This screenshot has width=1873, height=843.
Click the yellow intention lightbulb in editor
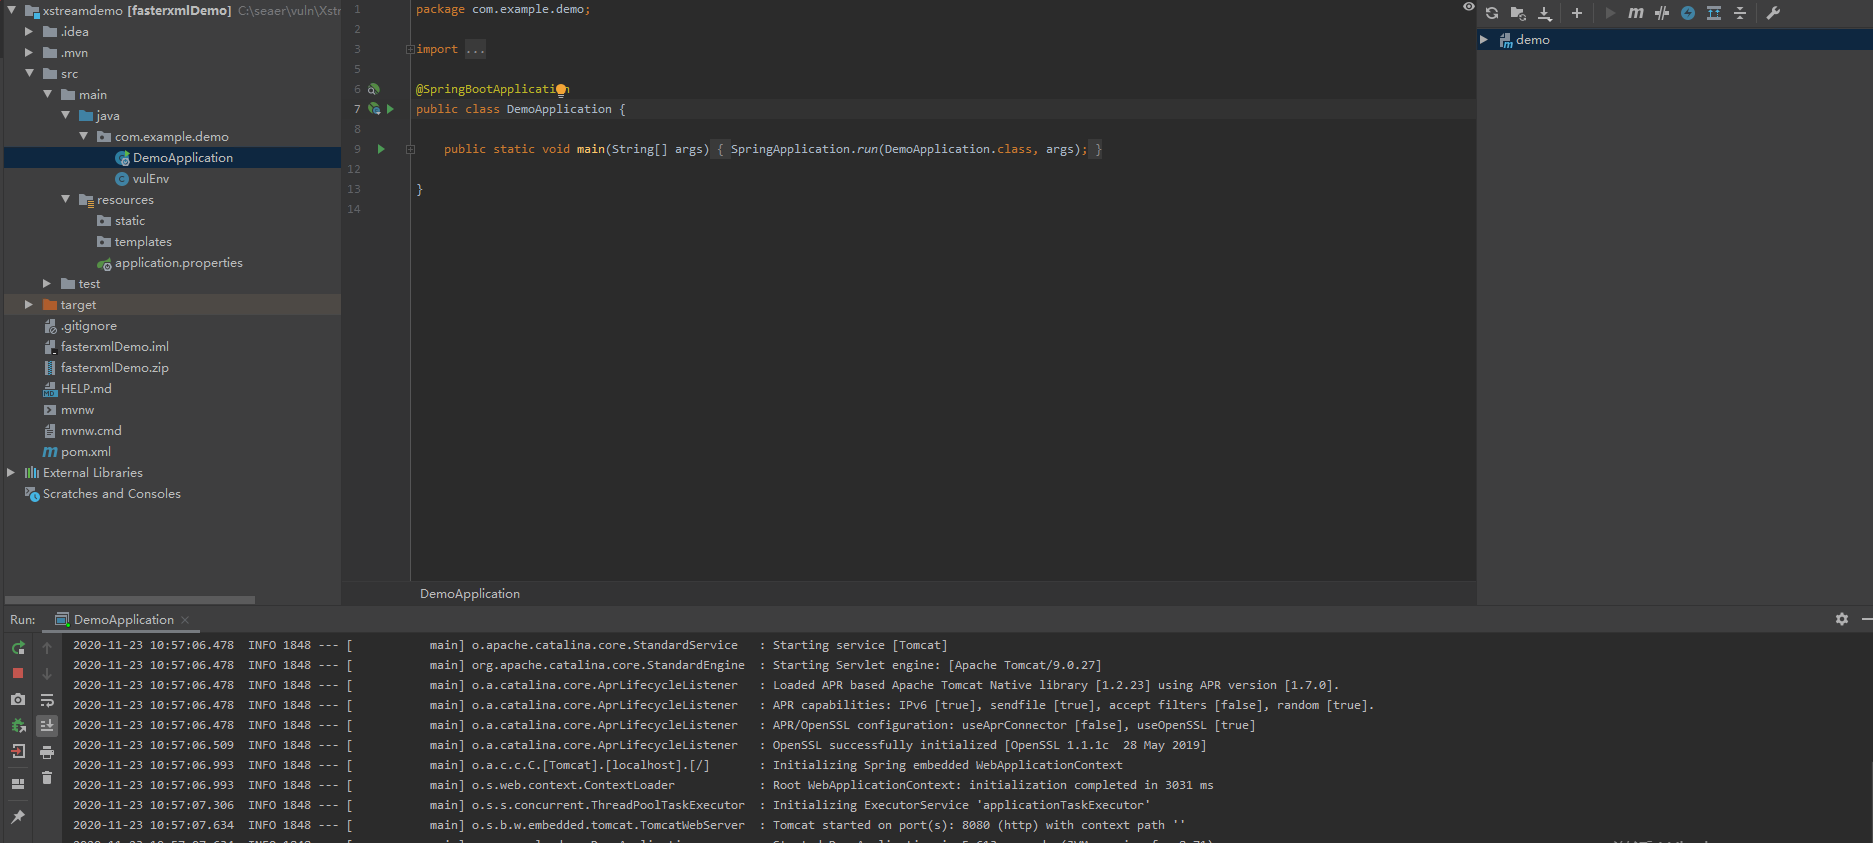[561, 89]
